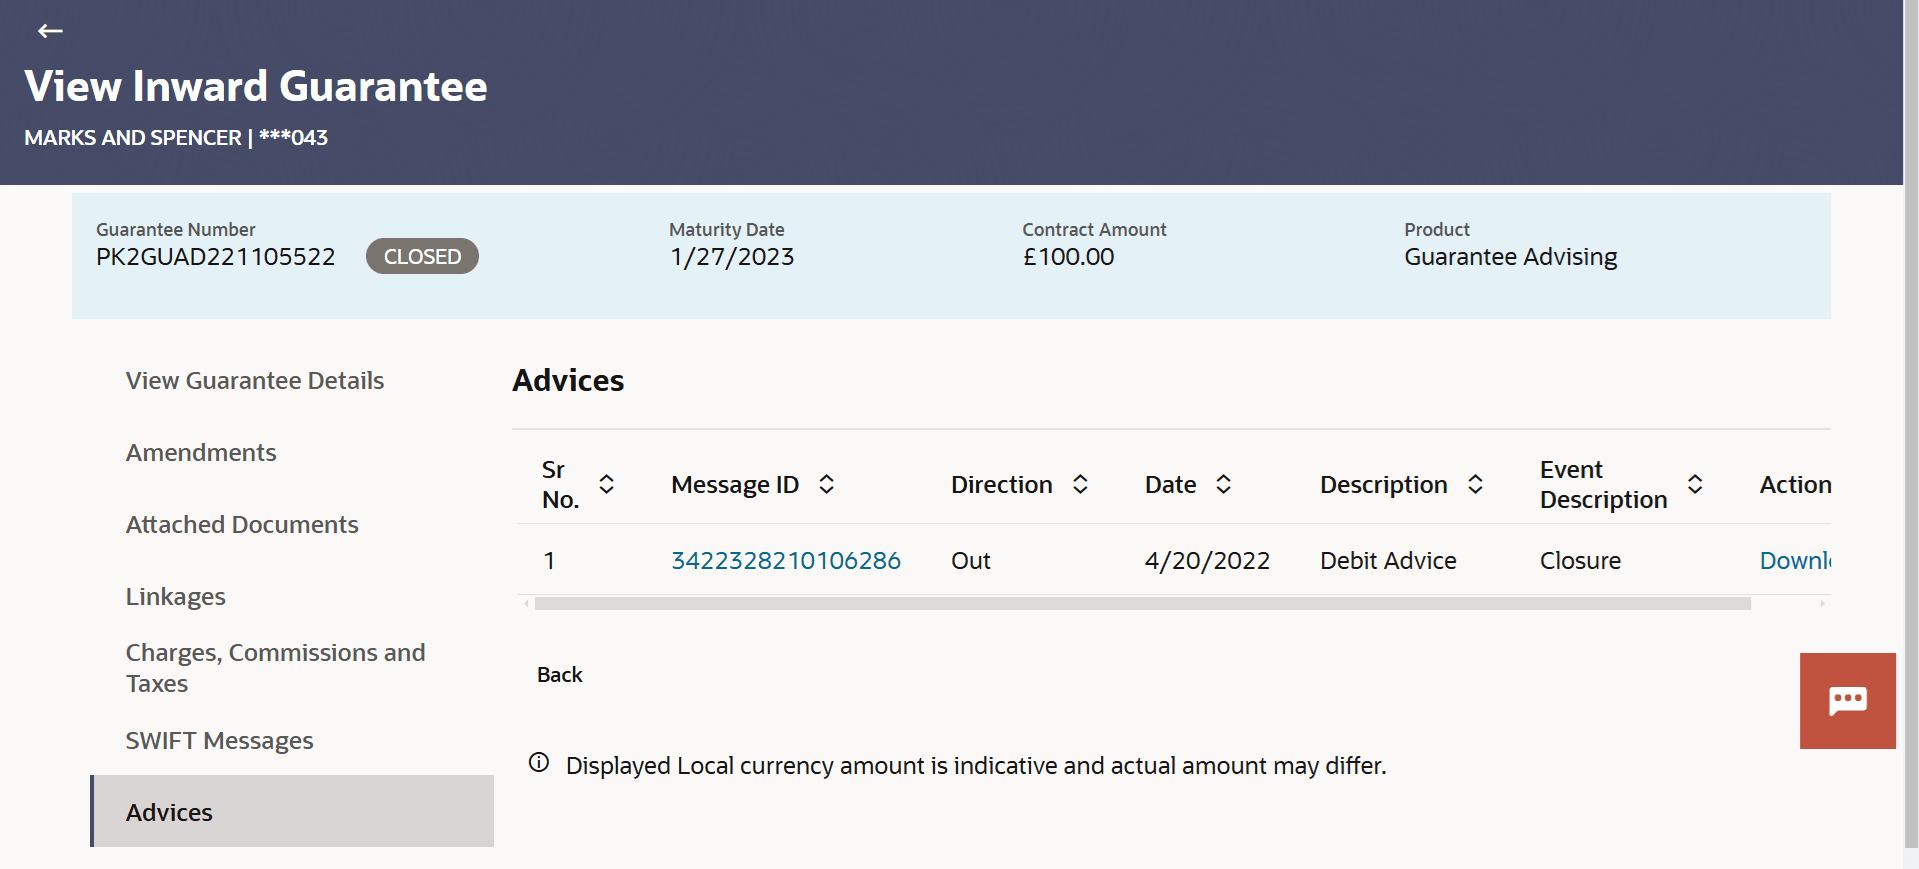1919x869 pixels.
Task: Click the Sr No. cell showing 1
Action: pos(549,561)
